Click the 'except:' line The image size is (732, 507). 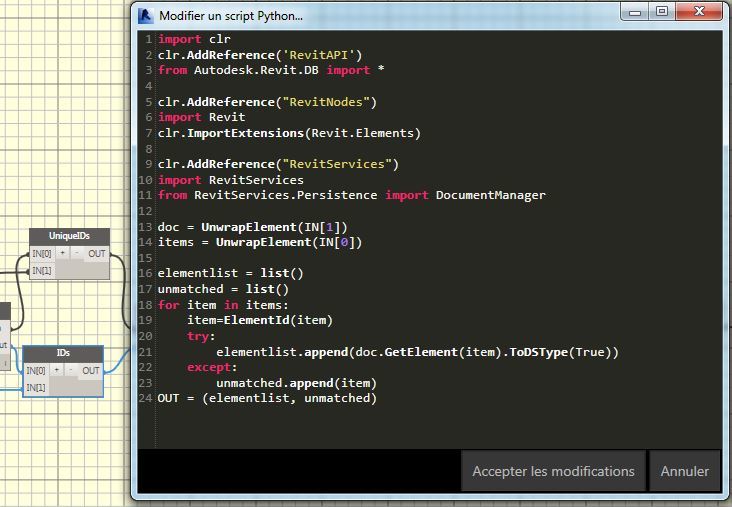point(212,367)
